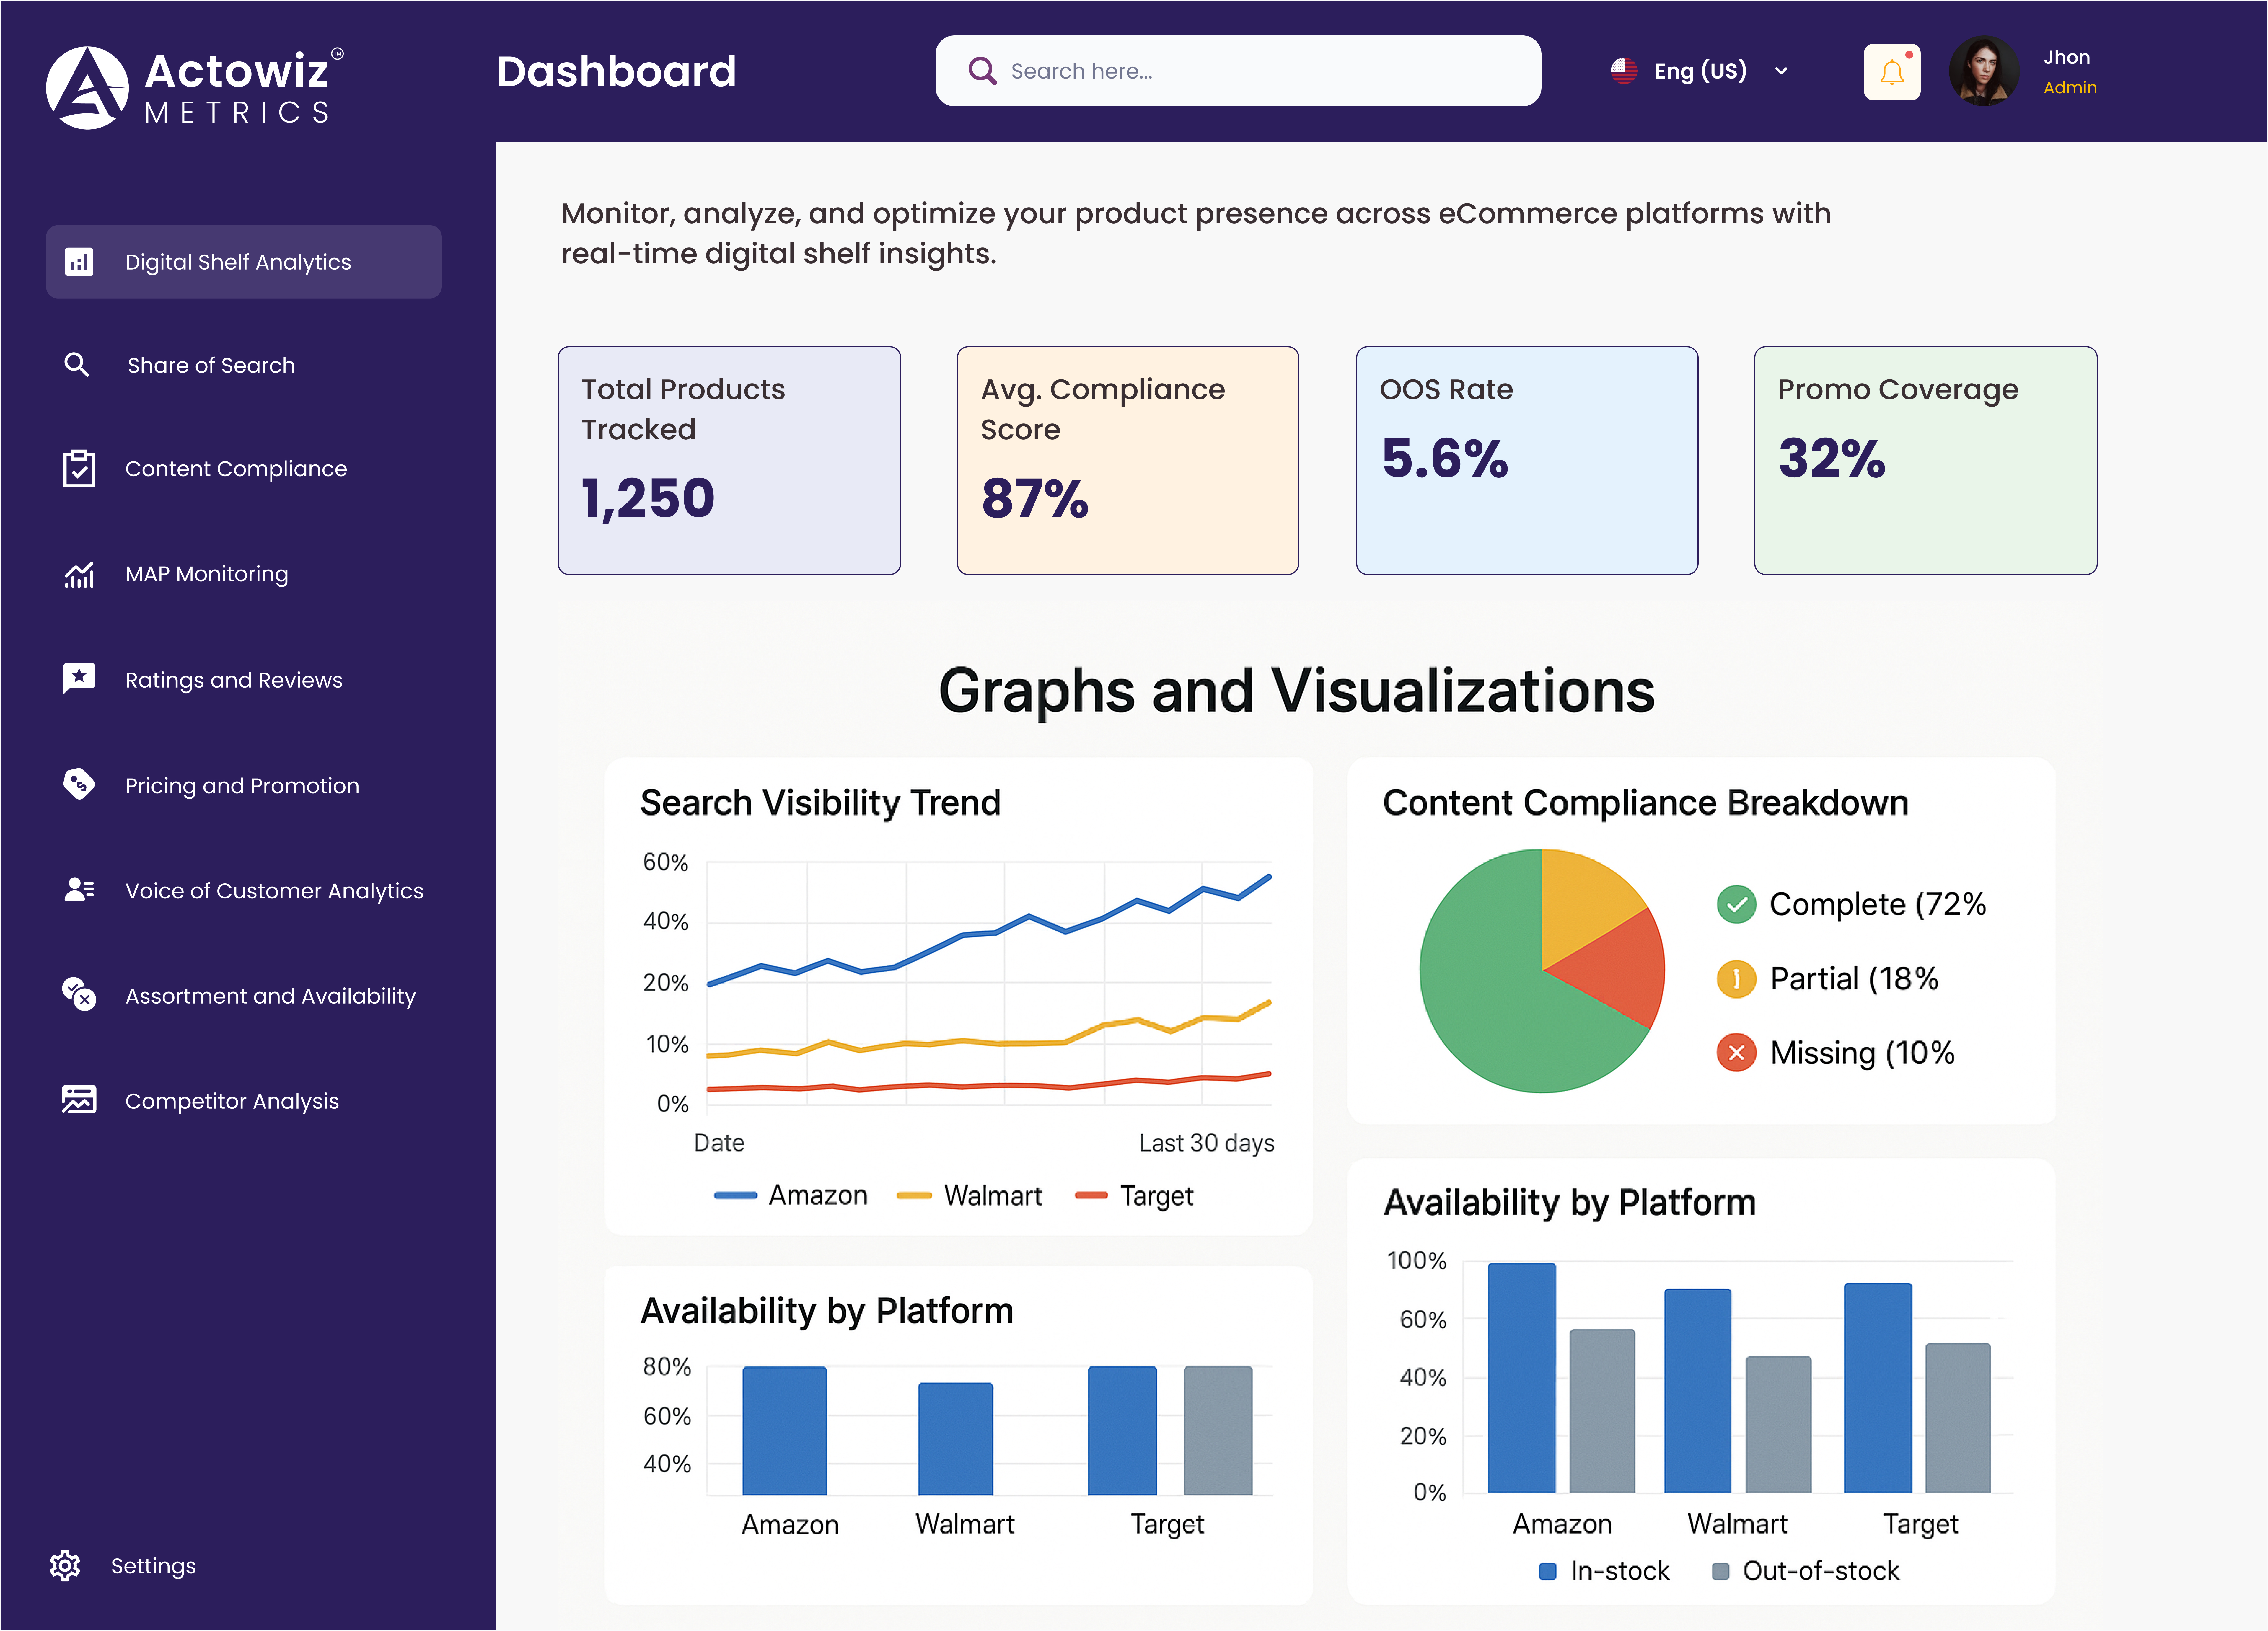The width and height of the screenshot is (2268, 1631).
Task: Open Settings label in sidebar
Action: click(153, 1566)
